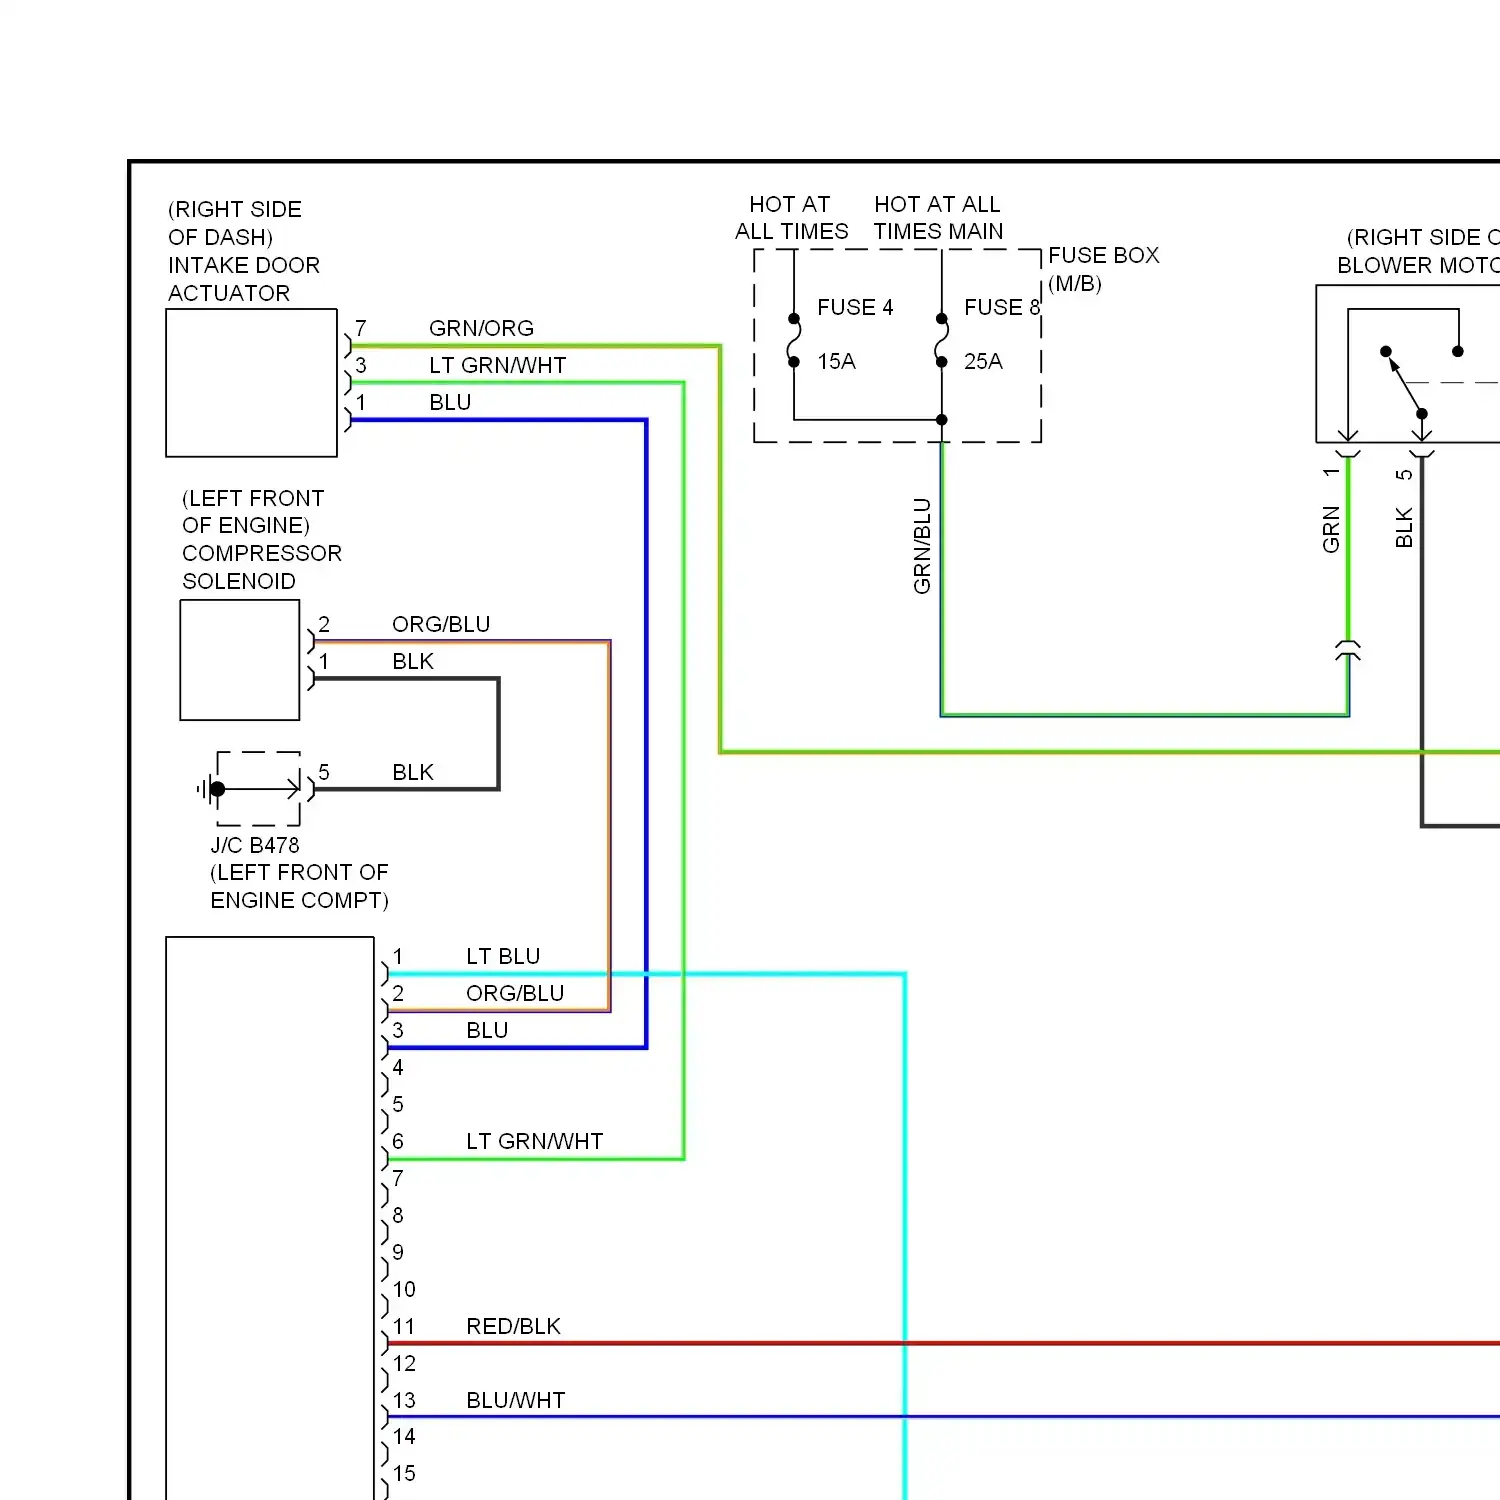Click ORG/BLU label at large connector pin 2
The image size is (1500, 1500).
[x=515, y=993]
